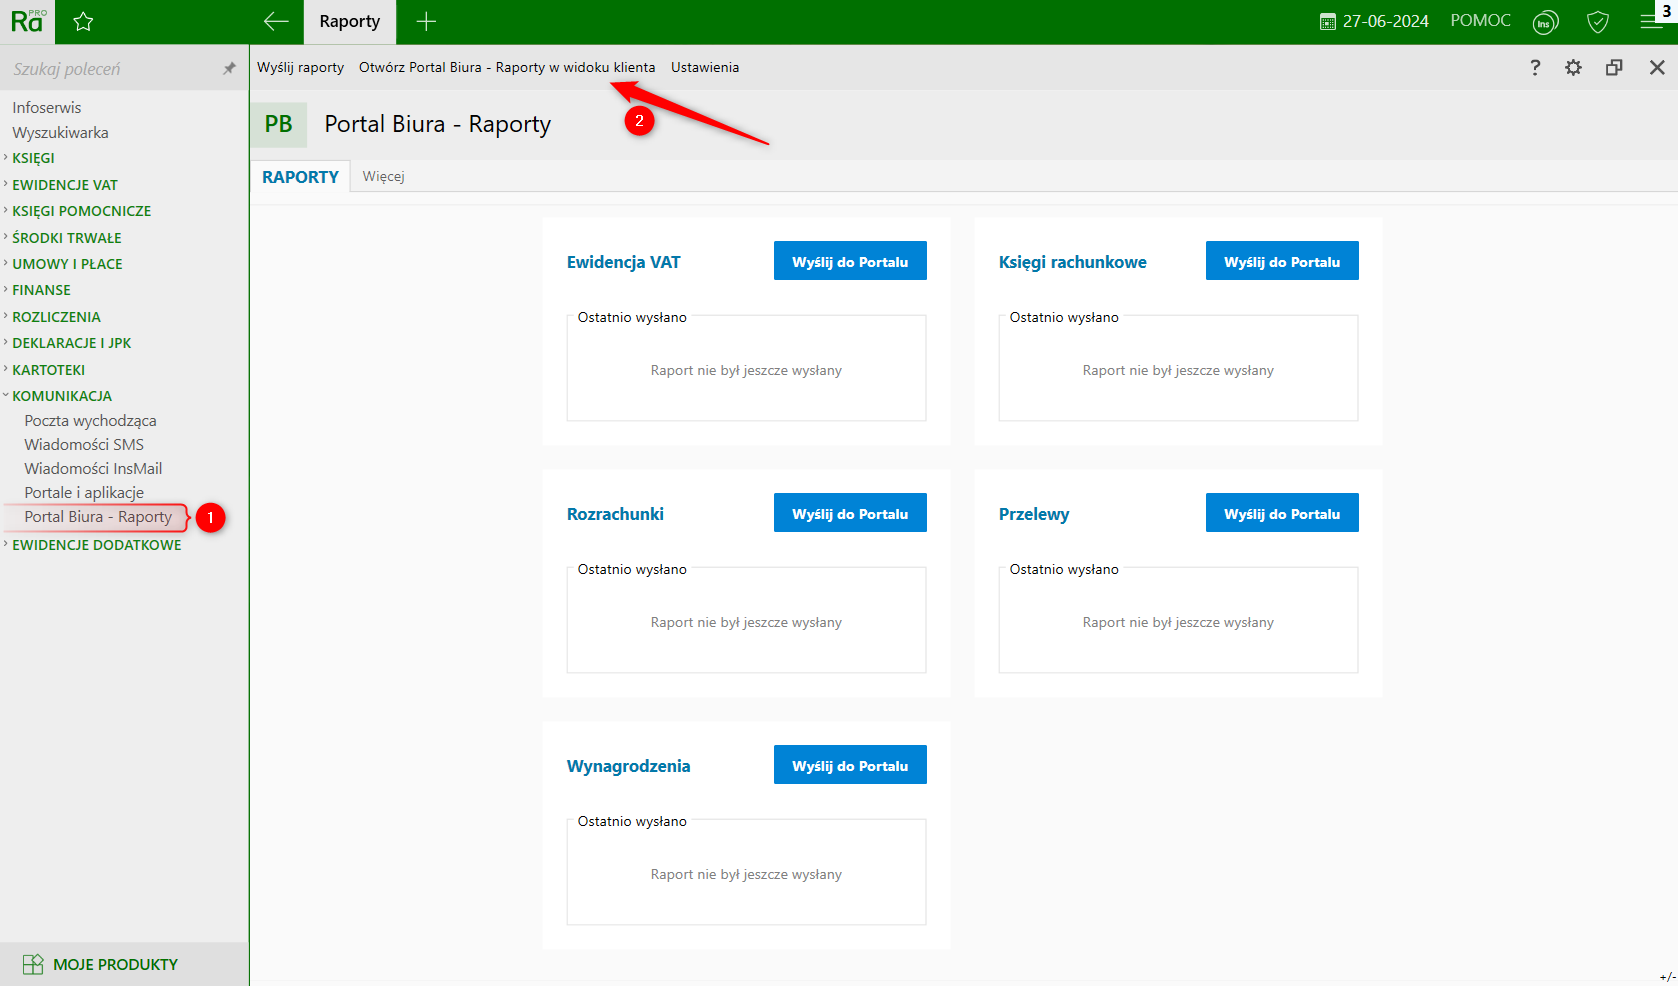Image resolution: width=1678 pixels, height=986 pixels.
Task: Select Portal Biura - Raporty item
Action: (98, 517)
